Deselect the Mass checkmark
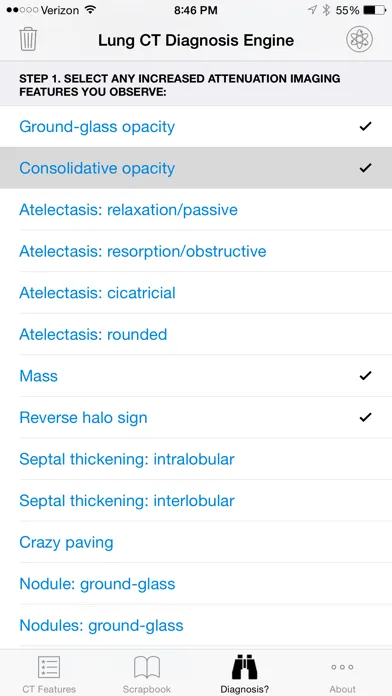 click(x=365, y=376)
